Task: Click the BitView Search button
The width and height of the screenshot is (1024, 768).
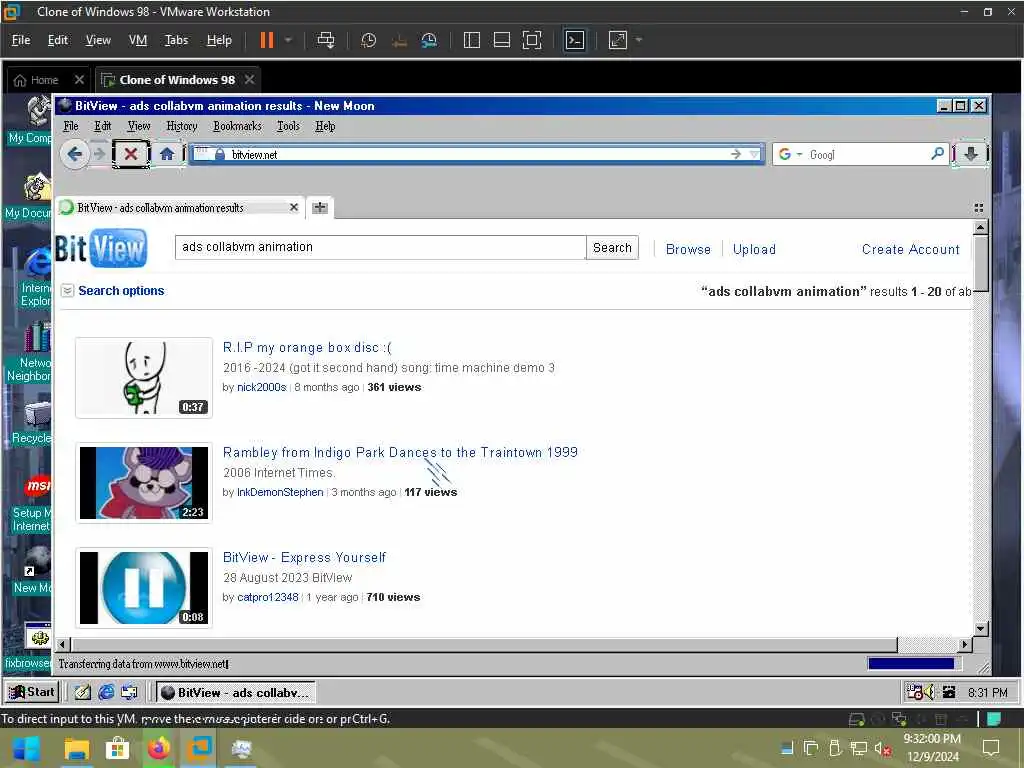Action: point(612,248)
